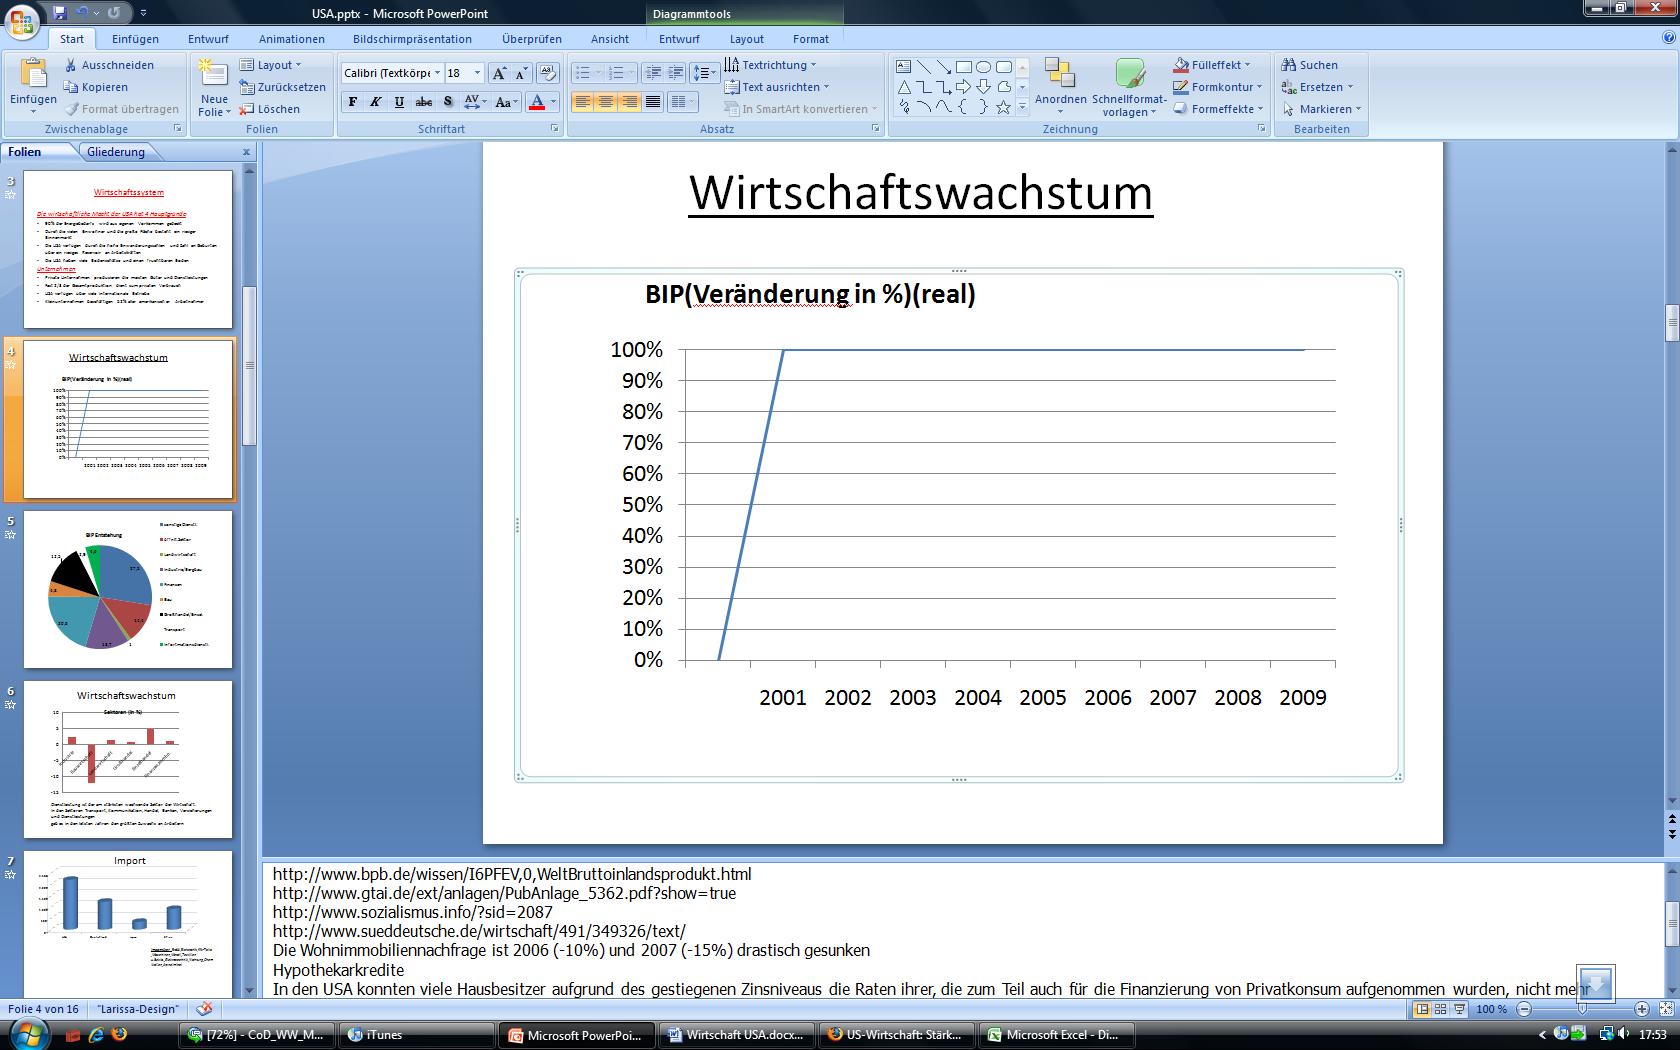This screenshot has height=1050, width=1680.
Task: Select the oval shape
Action: pyautogui.click(x=984, y=67)
